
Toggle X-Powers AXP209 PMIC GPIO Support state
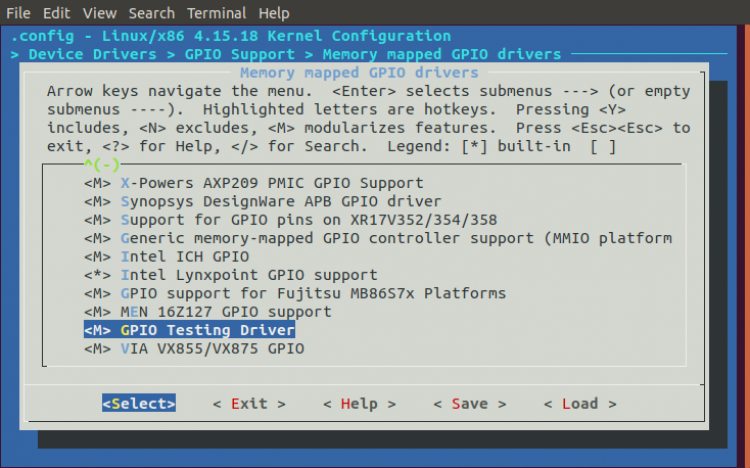[x=97, y=184]
